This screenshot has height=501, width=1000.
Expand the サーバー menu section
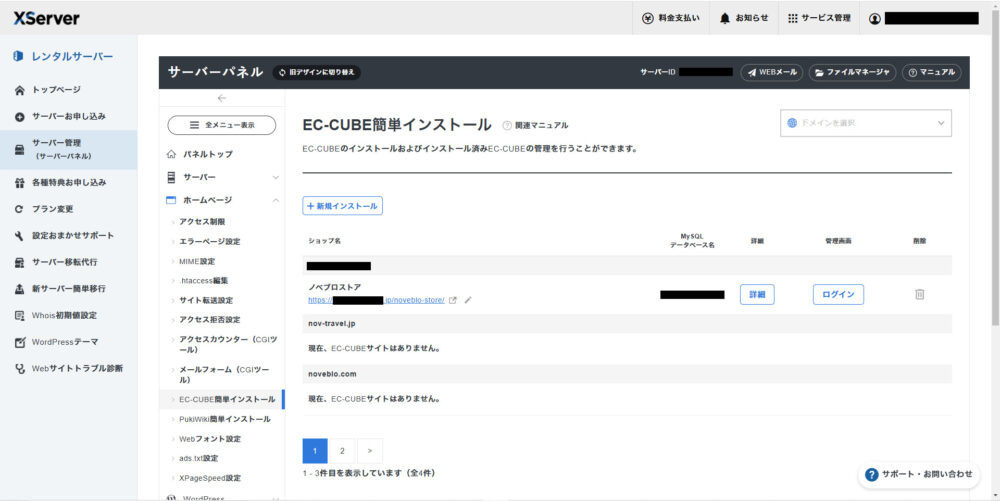point(222,177)
